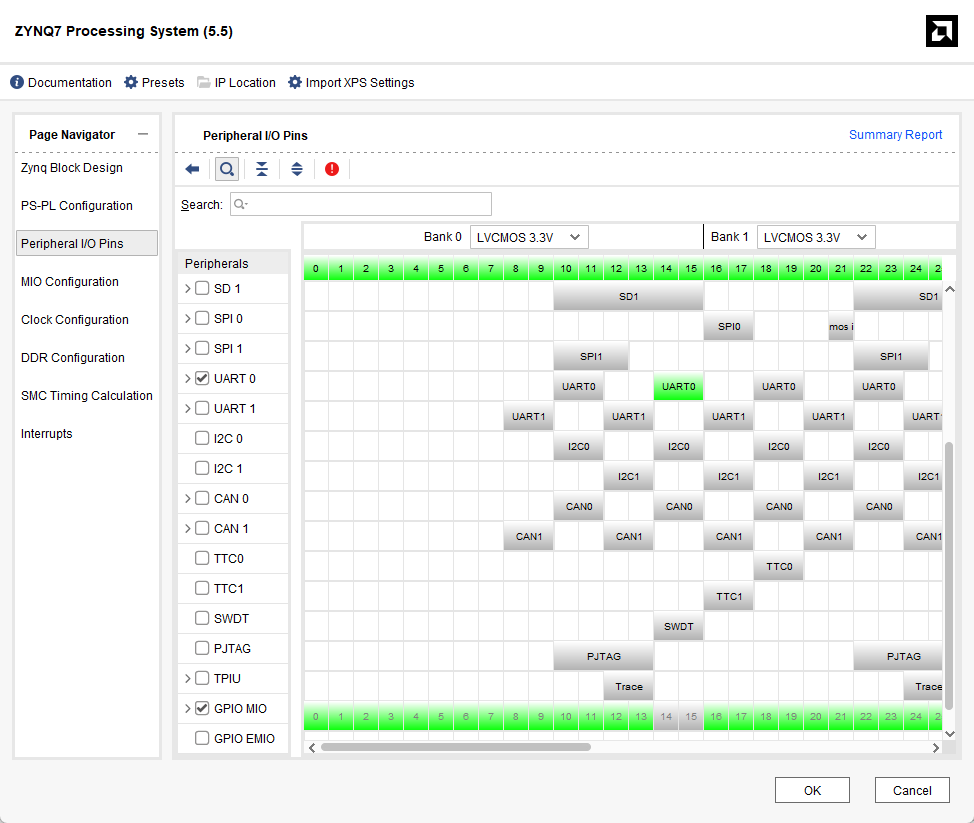The image size is (974, 823).
Task: Open SMC Timing Calculation page
Action: (86, 395)
